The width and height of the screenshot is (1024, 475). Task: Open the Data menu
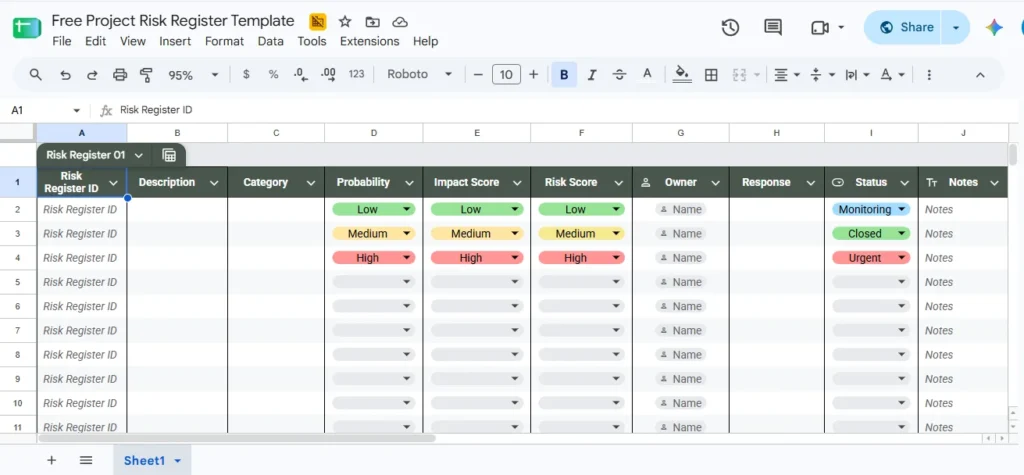pyautogui.click(x=270, y=41)
